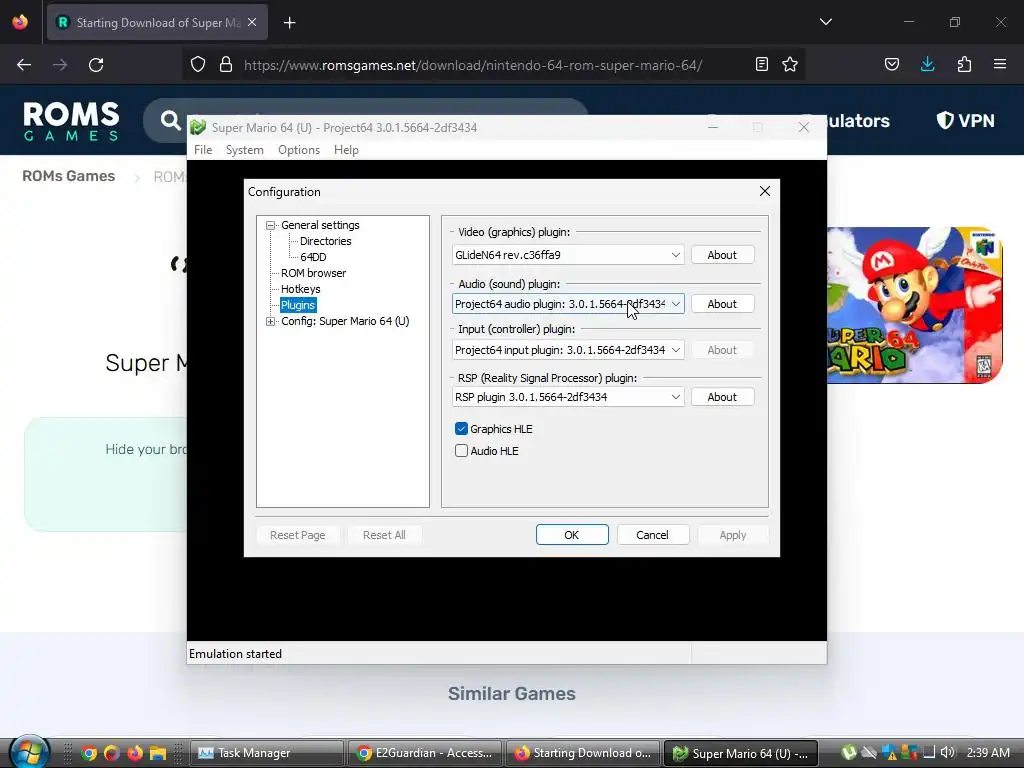Collapse the General settings tree node
The width and height of the screenshot is (1024, 768).
[270, 225]
